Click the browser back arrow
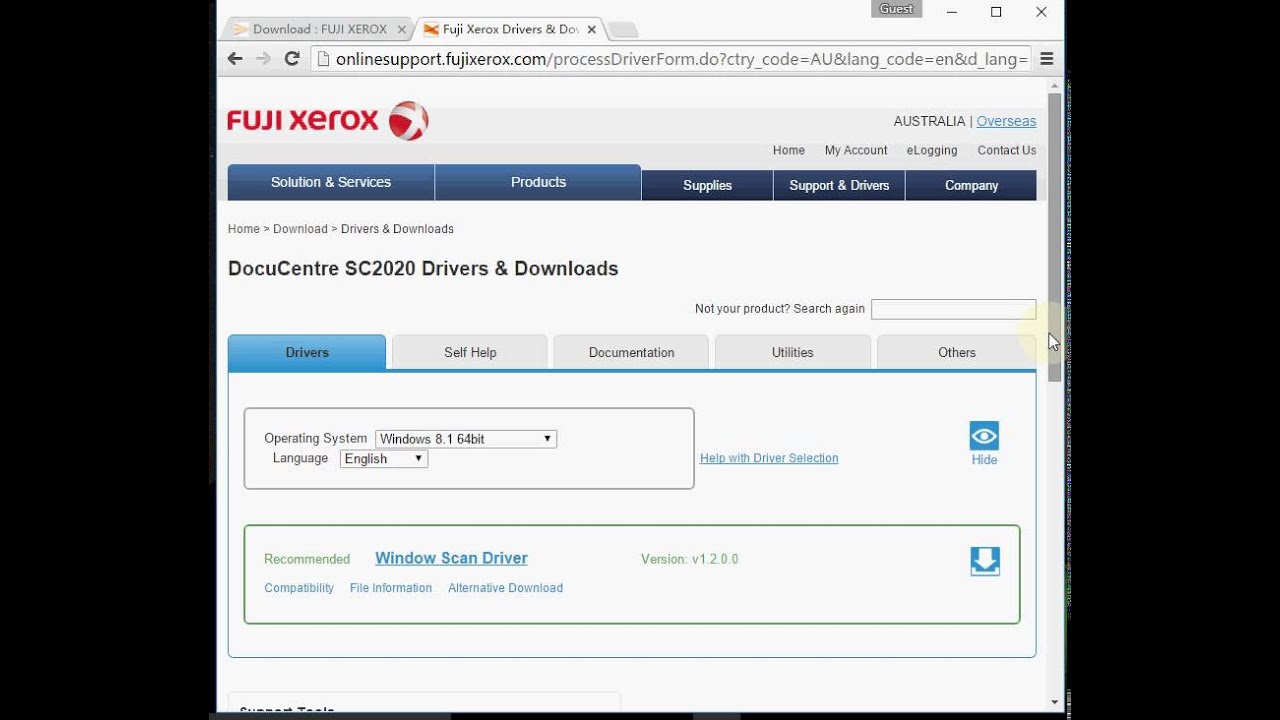This screenshot has width=1280, height=720. pyautogui.click(x=235, y=59)
